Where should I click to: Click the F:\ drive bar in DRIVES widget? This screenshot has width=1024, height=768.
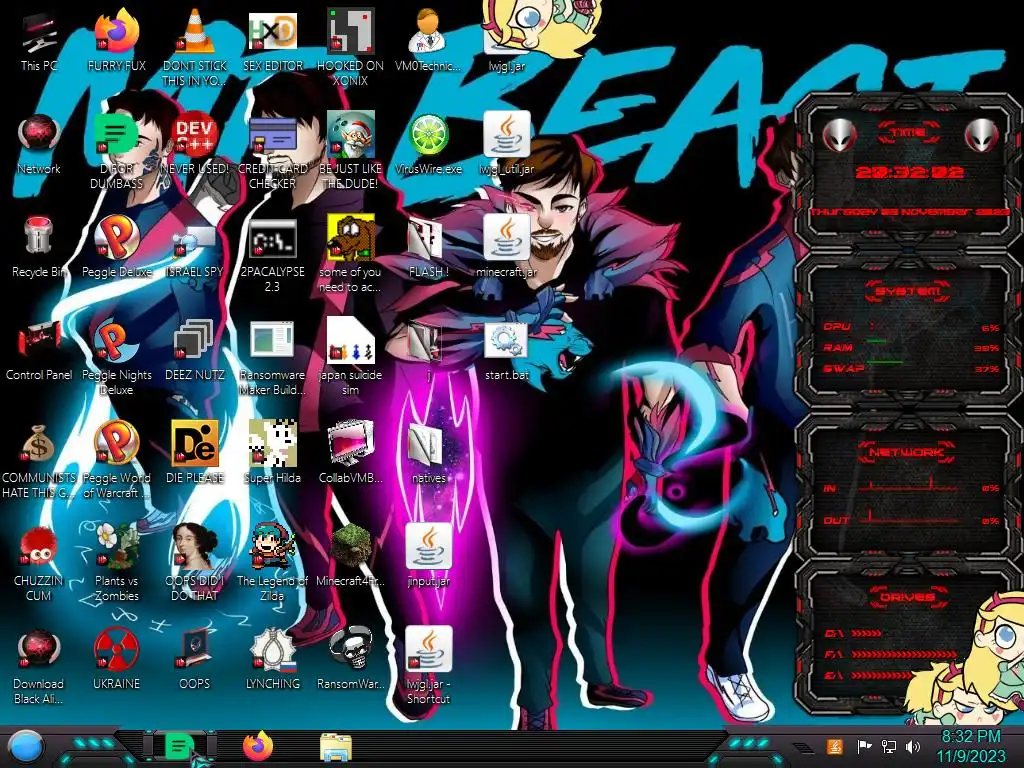pyautogui.click(x=891, y=654)
